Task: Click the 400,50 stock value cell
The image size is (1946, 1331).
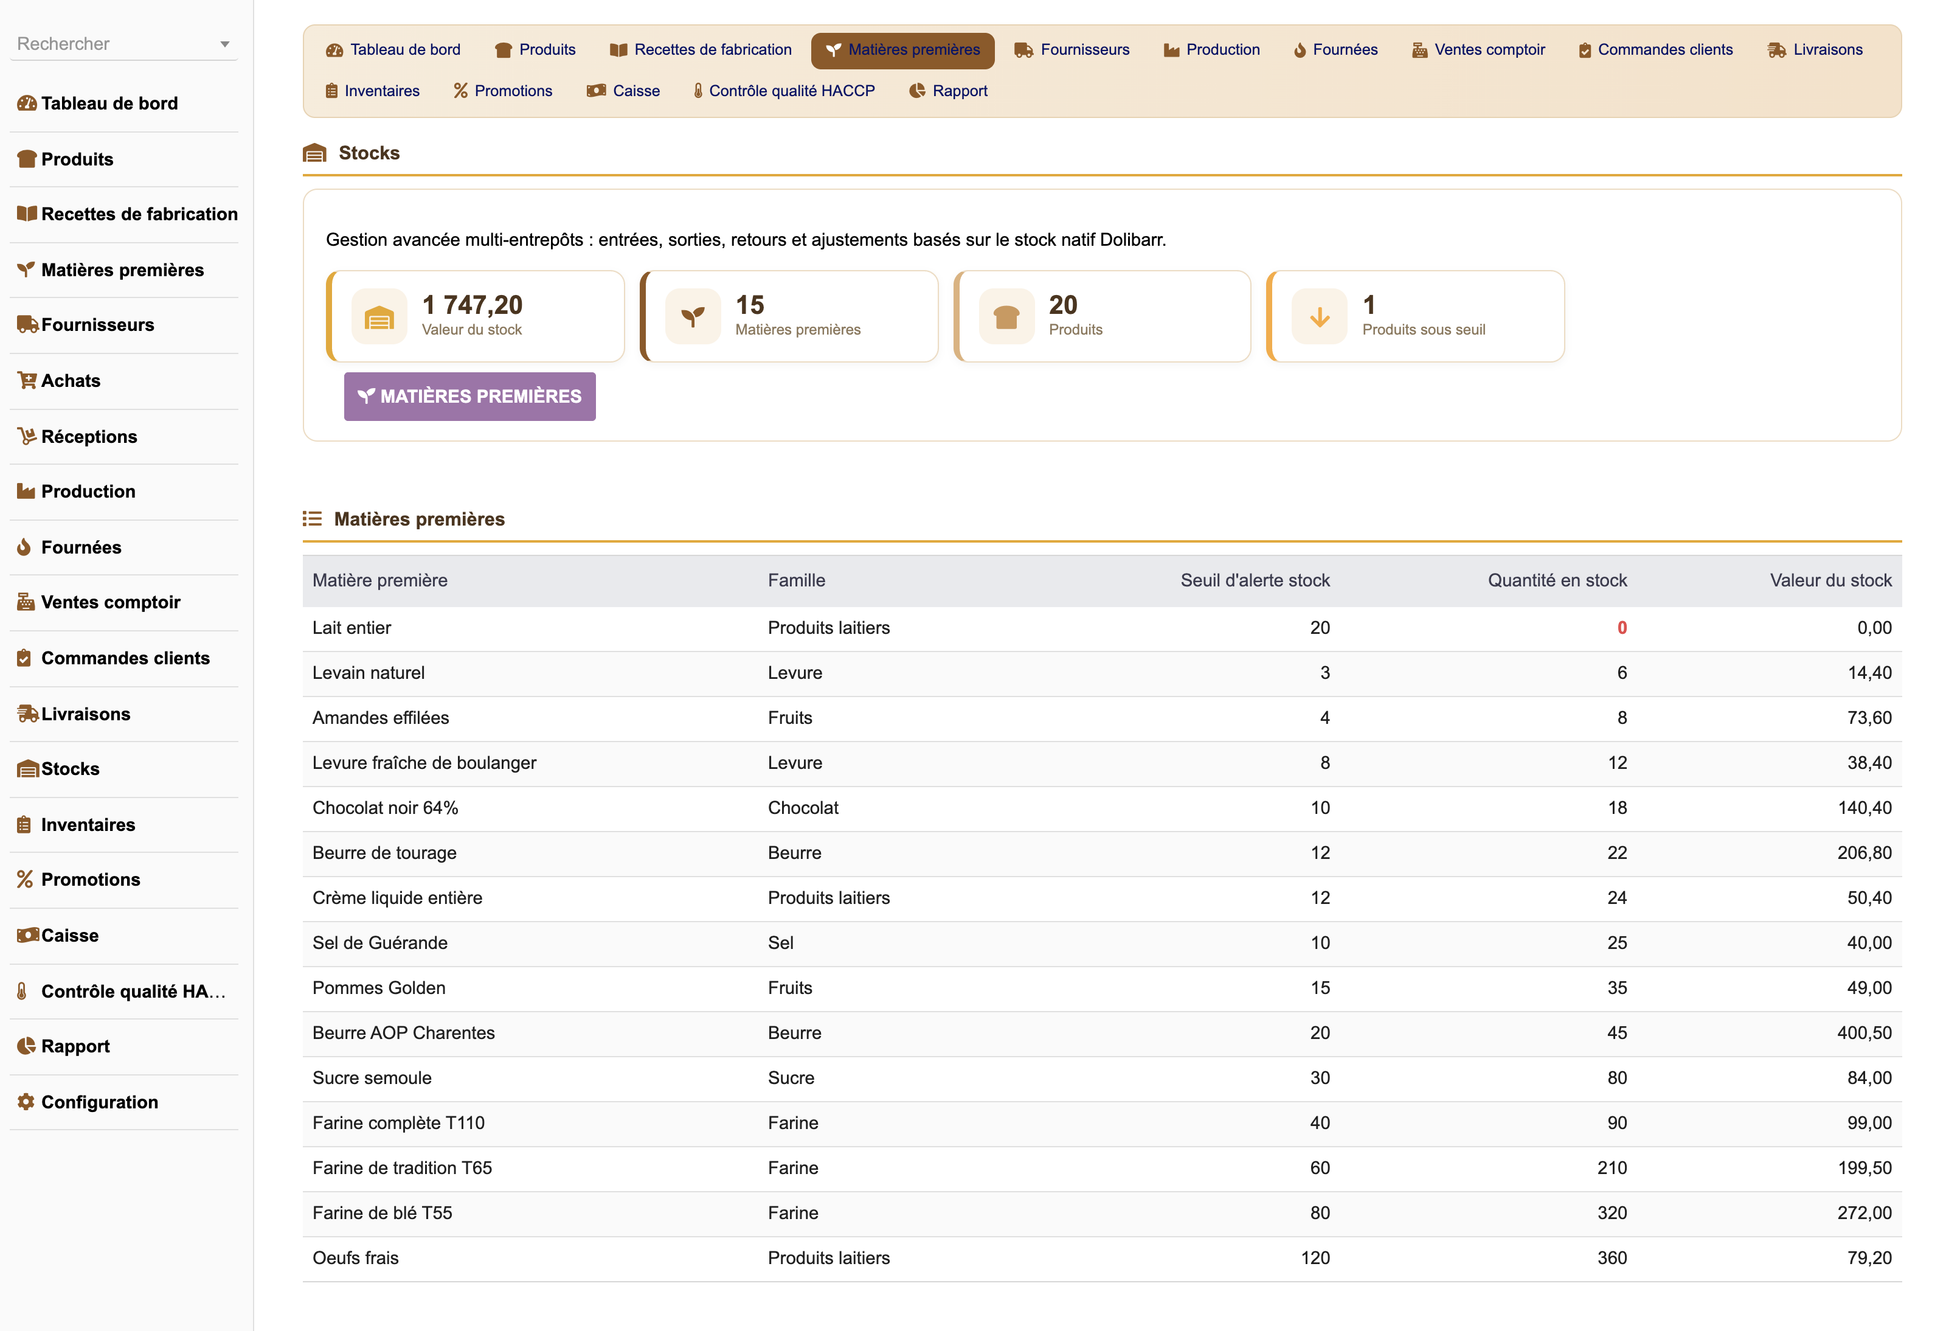Action: pyautogui.click(x=1864, y=1033)
